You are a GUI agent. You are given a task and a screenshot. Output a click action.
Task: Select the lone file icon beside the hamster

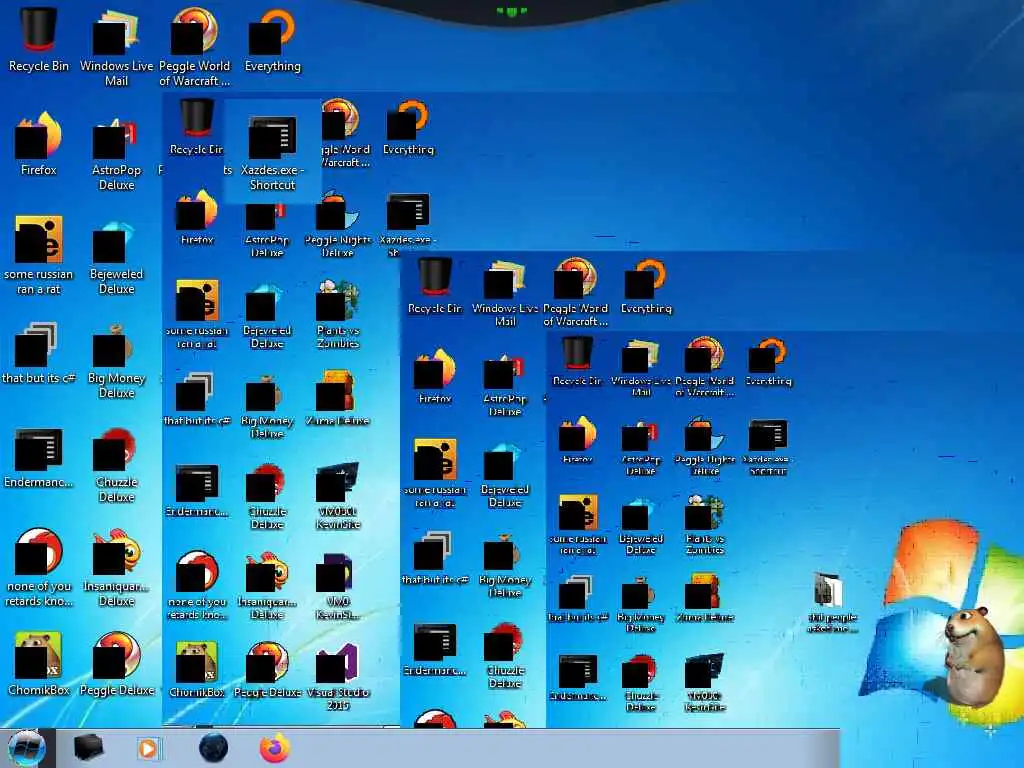coord(832,602)
